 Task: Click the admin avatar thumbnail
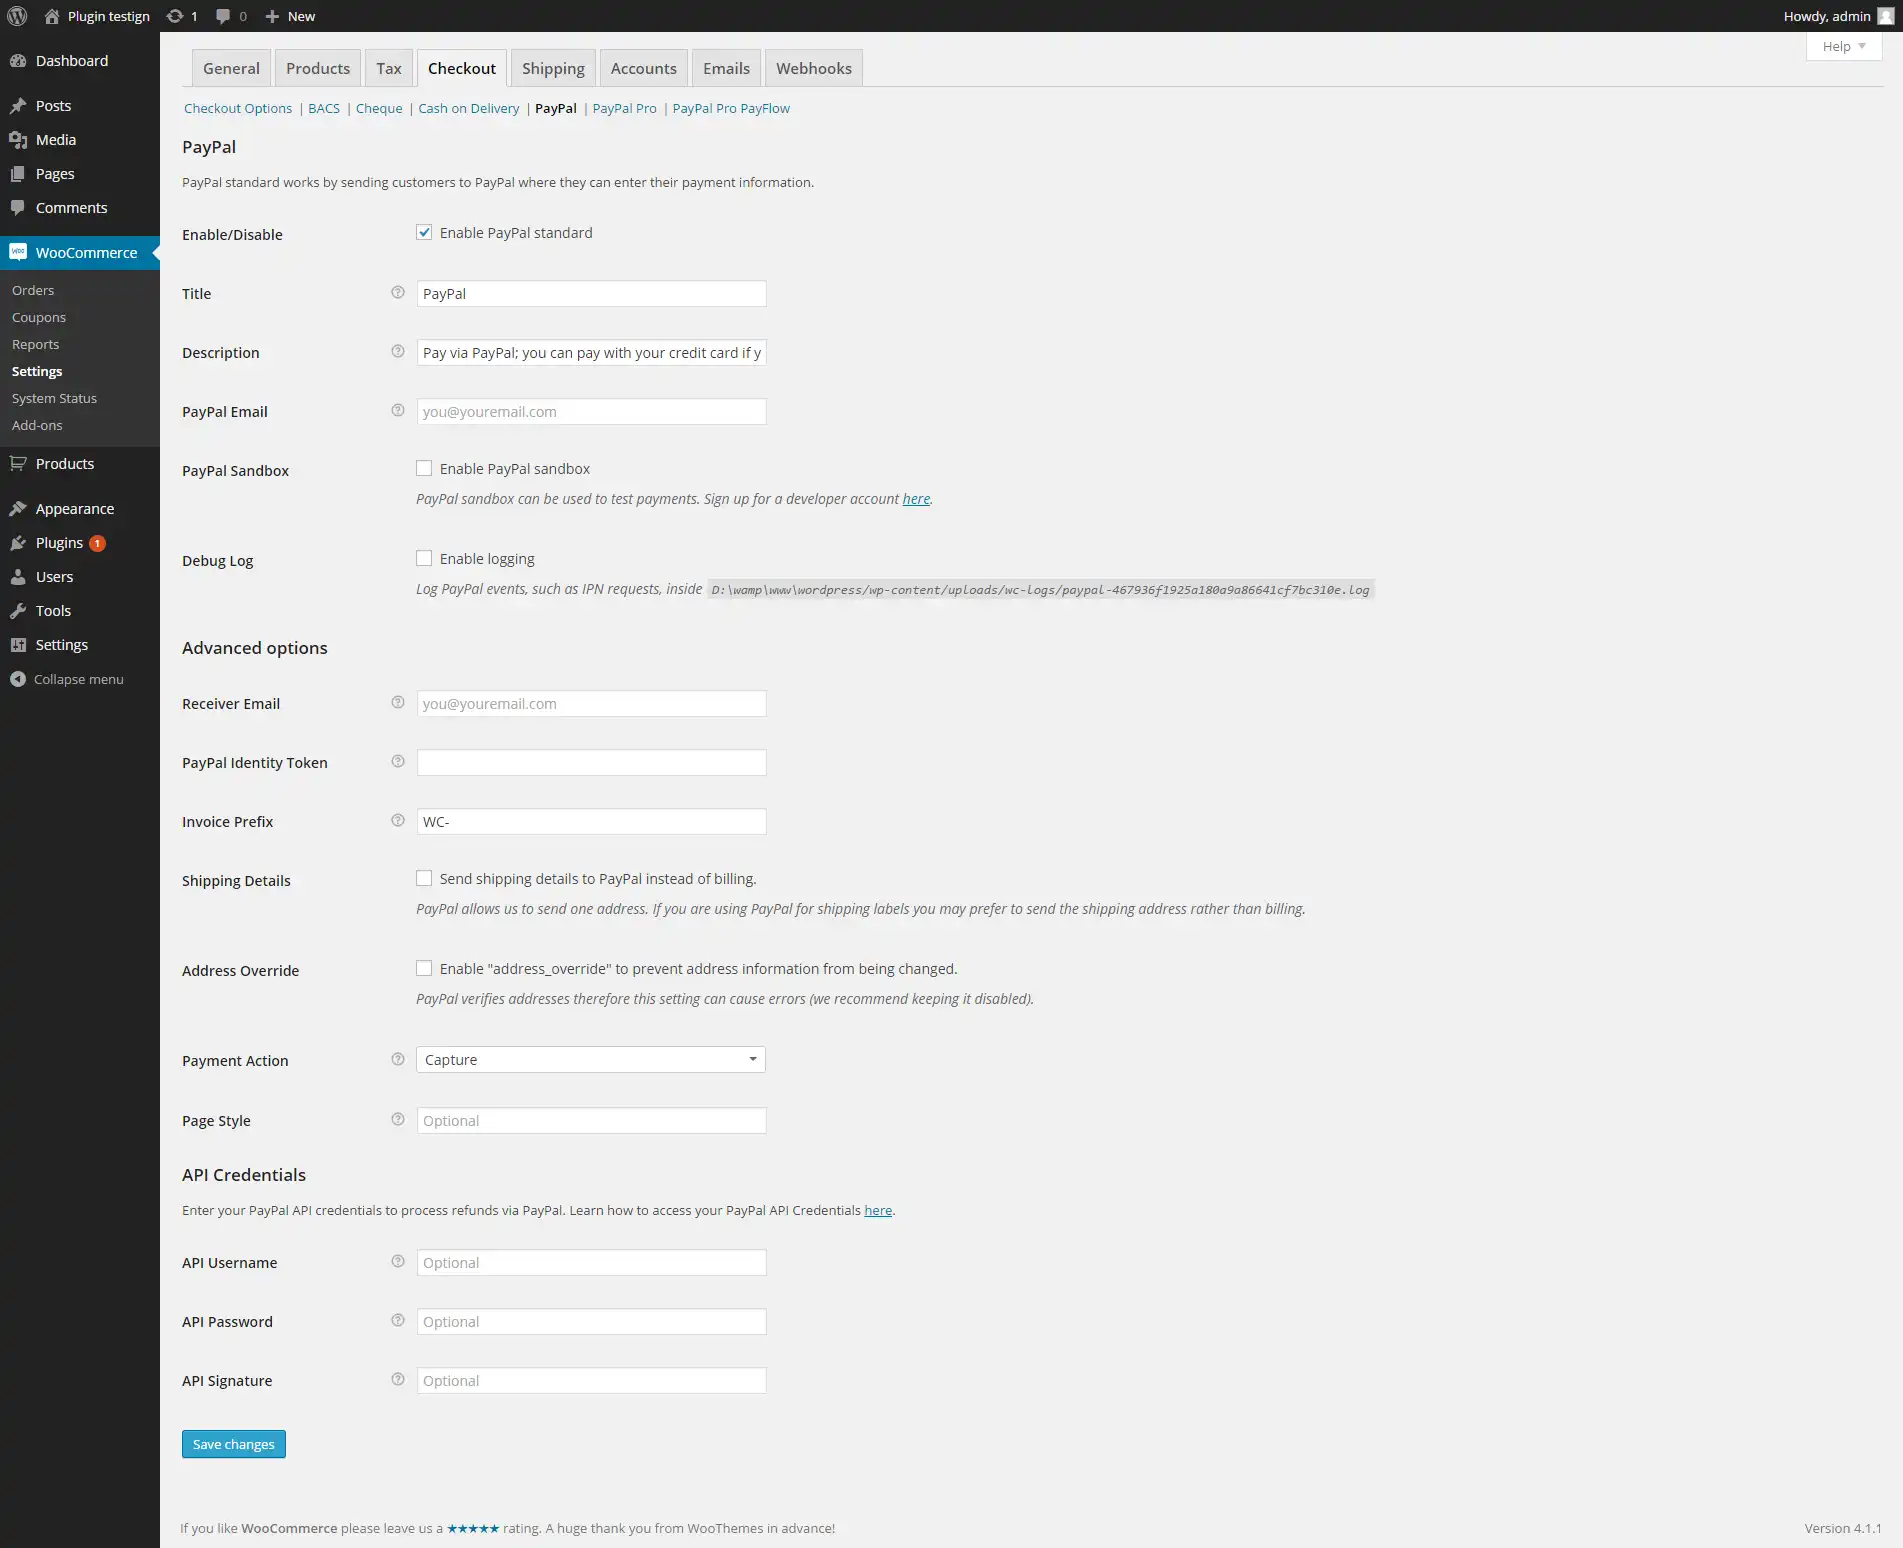pyautogui.click(x=1886, y=16)
